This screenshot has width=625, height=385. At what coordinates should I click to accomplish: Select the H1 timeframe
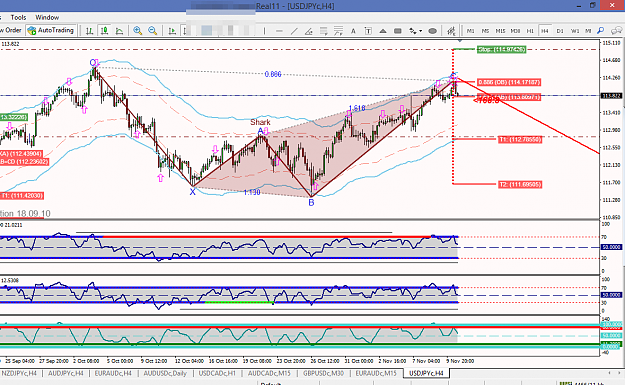point(530,31)
